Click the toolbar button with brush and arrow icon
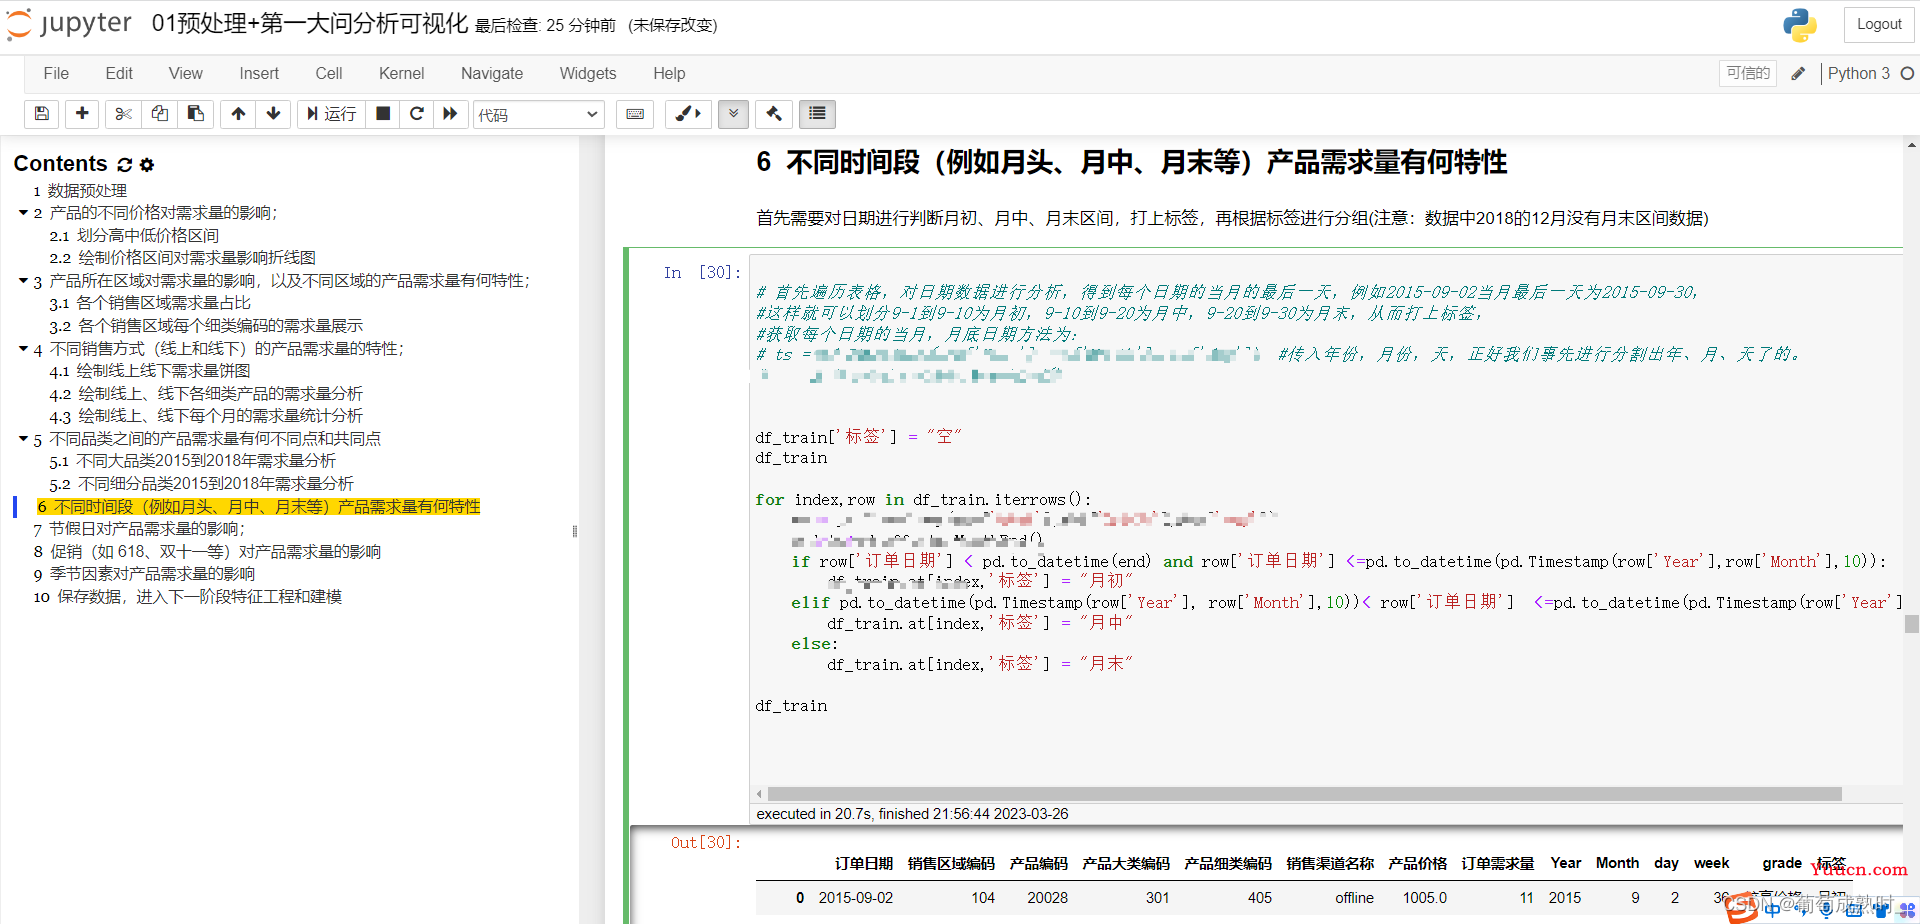Image resolution: width=1920 pixels, height=924 pixels. coord(688,114)
